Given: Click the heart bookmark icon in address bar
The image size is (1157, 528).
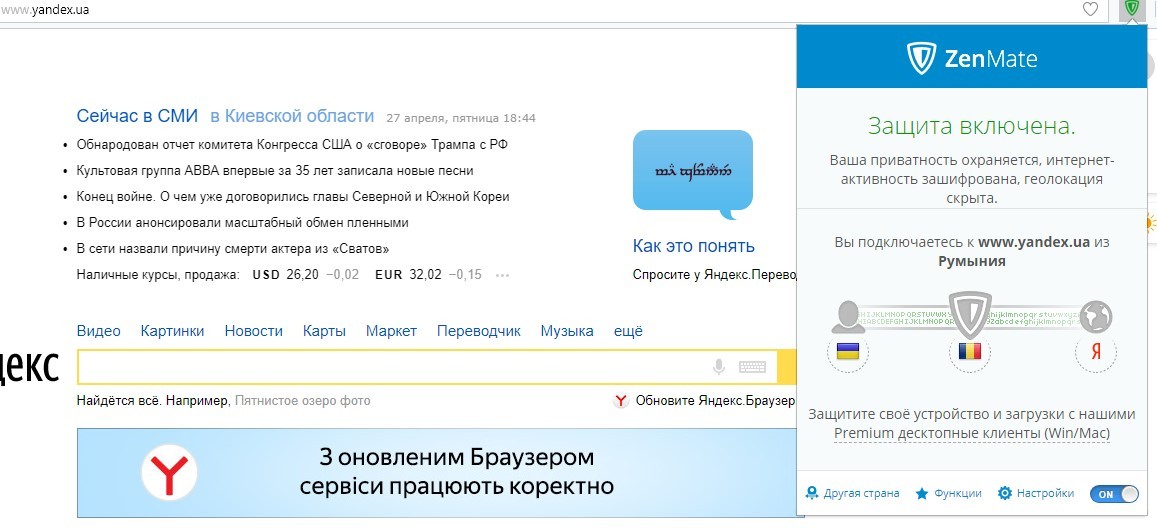Looking at the screenshot, I should 1090,10.
